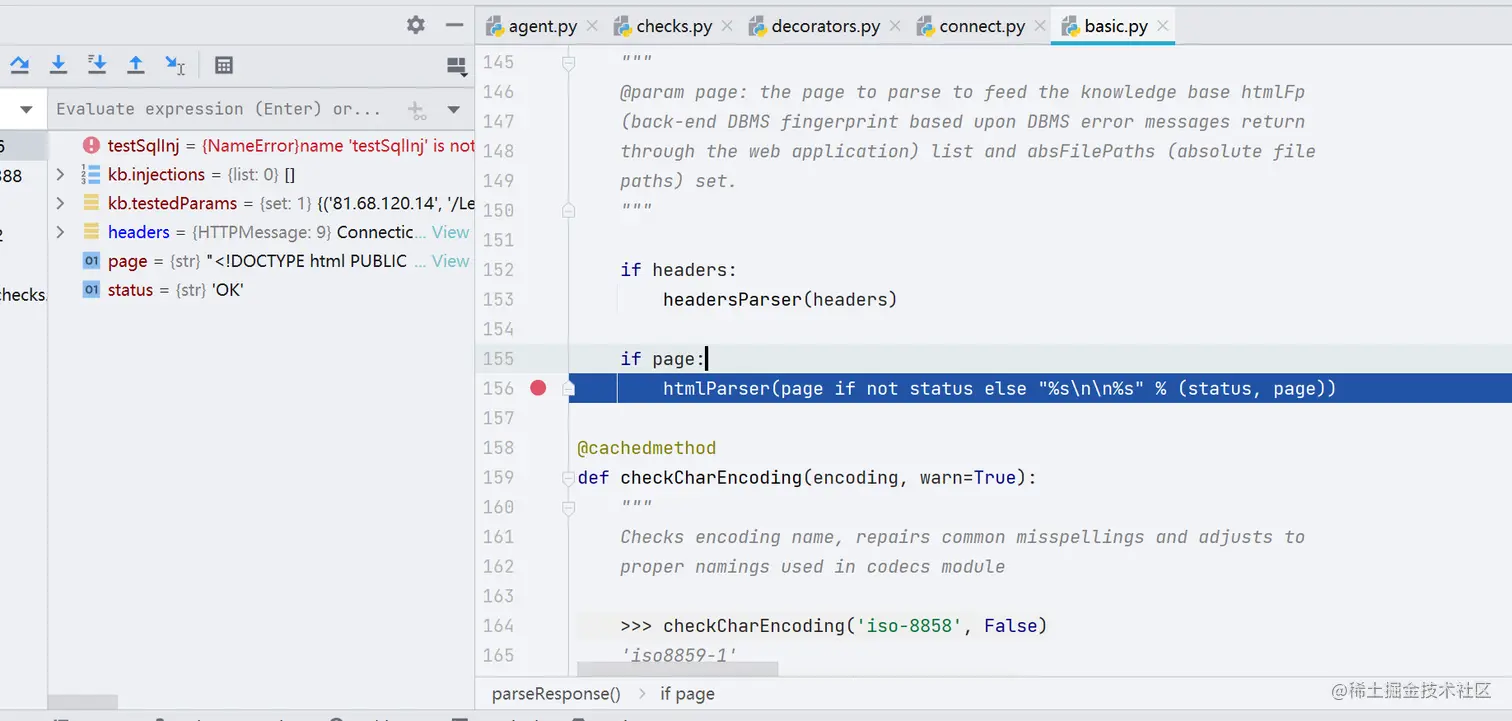Click the editor horizontal scrollbar
The image size is (1512, 721).
pyautogui.click(x=676, y=668)
